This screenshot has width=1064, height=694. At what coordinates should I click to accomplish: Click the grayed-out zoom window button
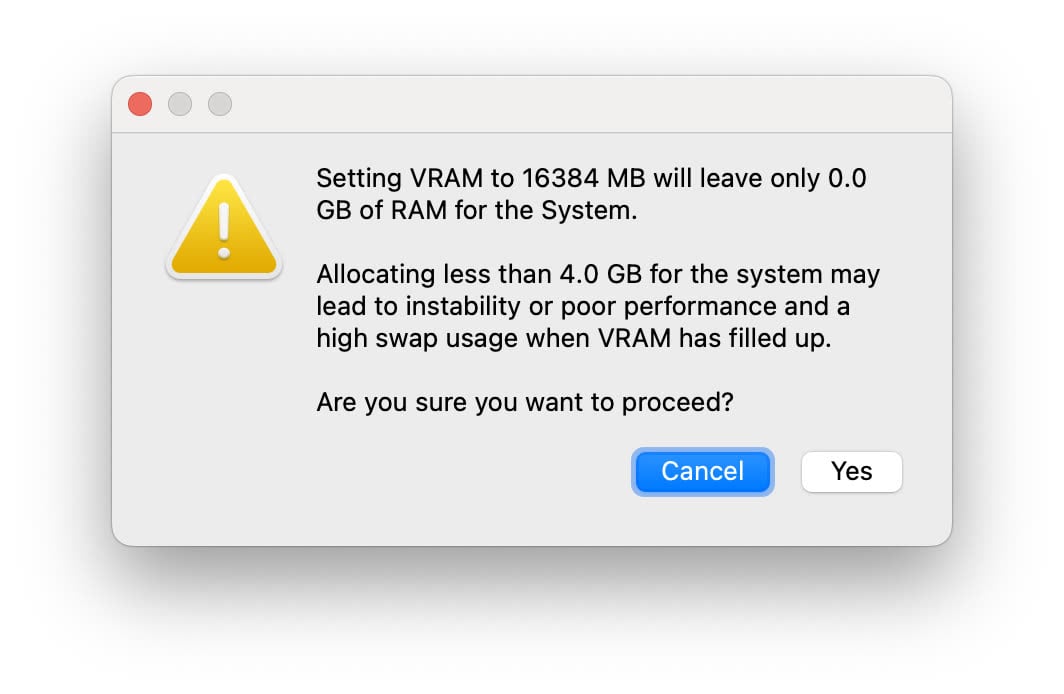tap(220, 104)
